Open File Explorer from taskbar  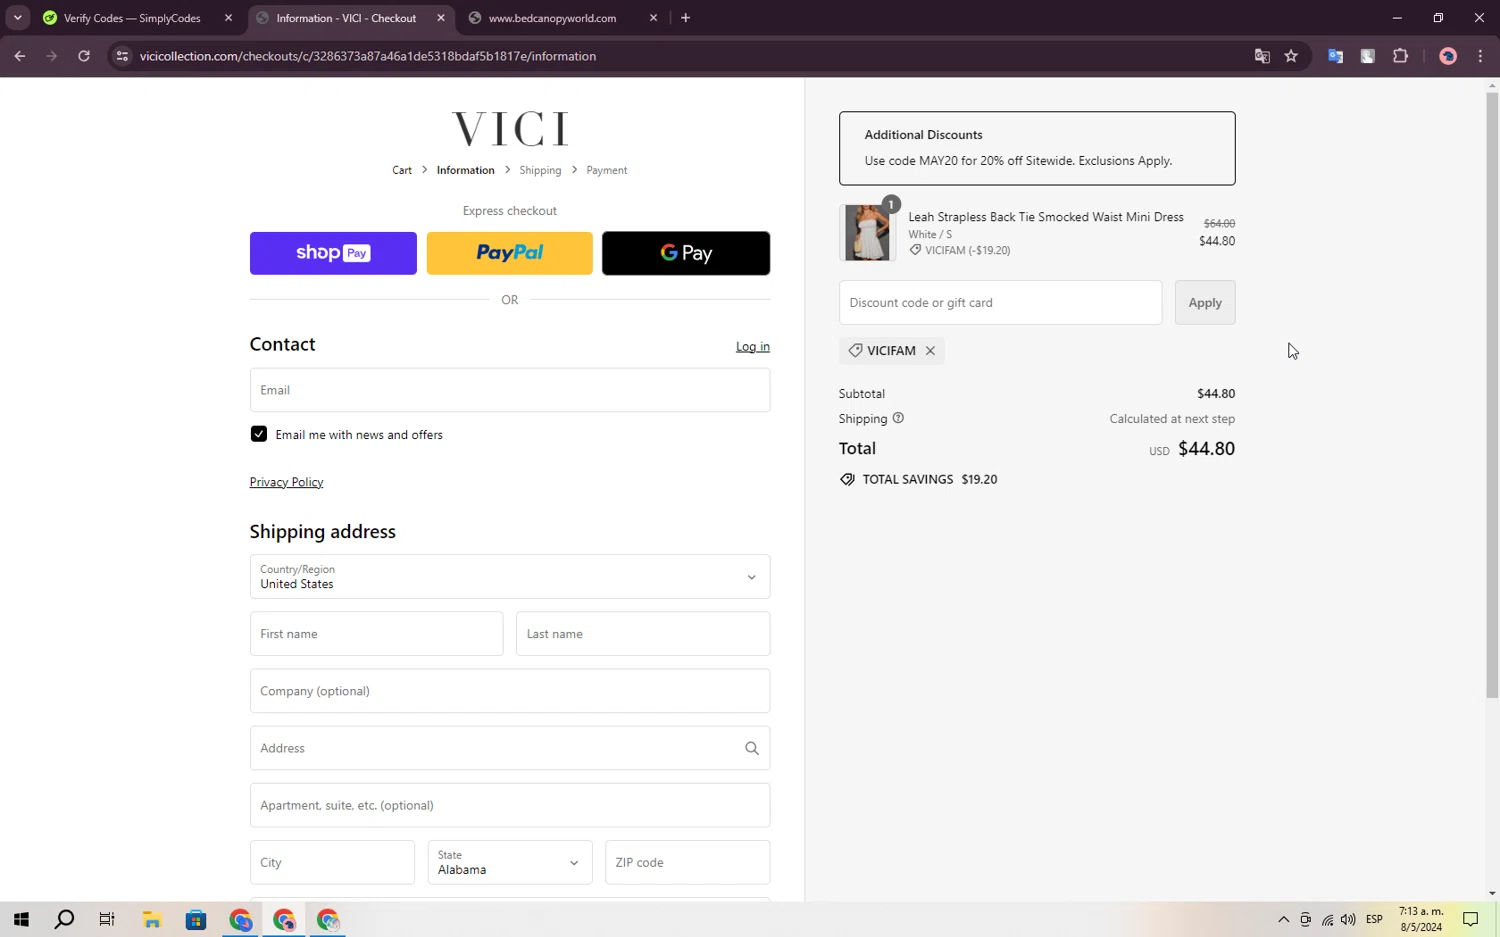click(152, 919)
